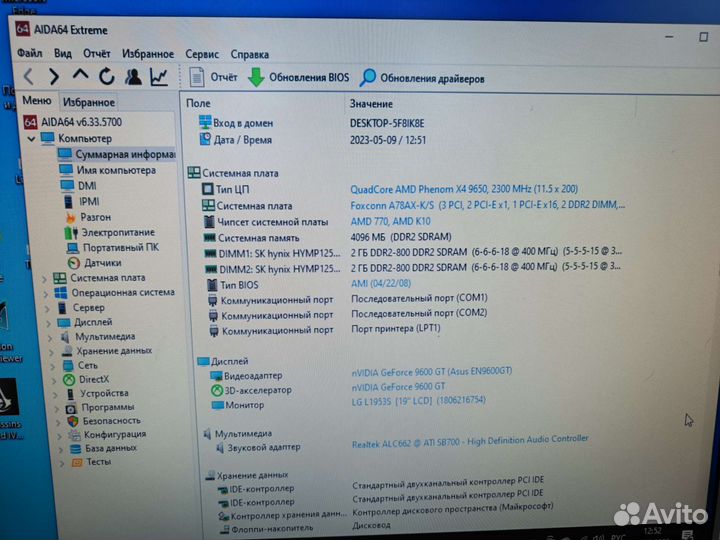Expand the Хранение данных tree node
Screen dimensions: 720x540
tap(51, 351)
